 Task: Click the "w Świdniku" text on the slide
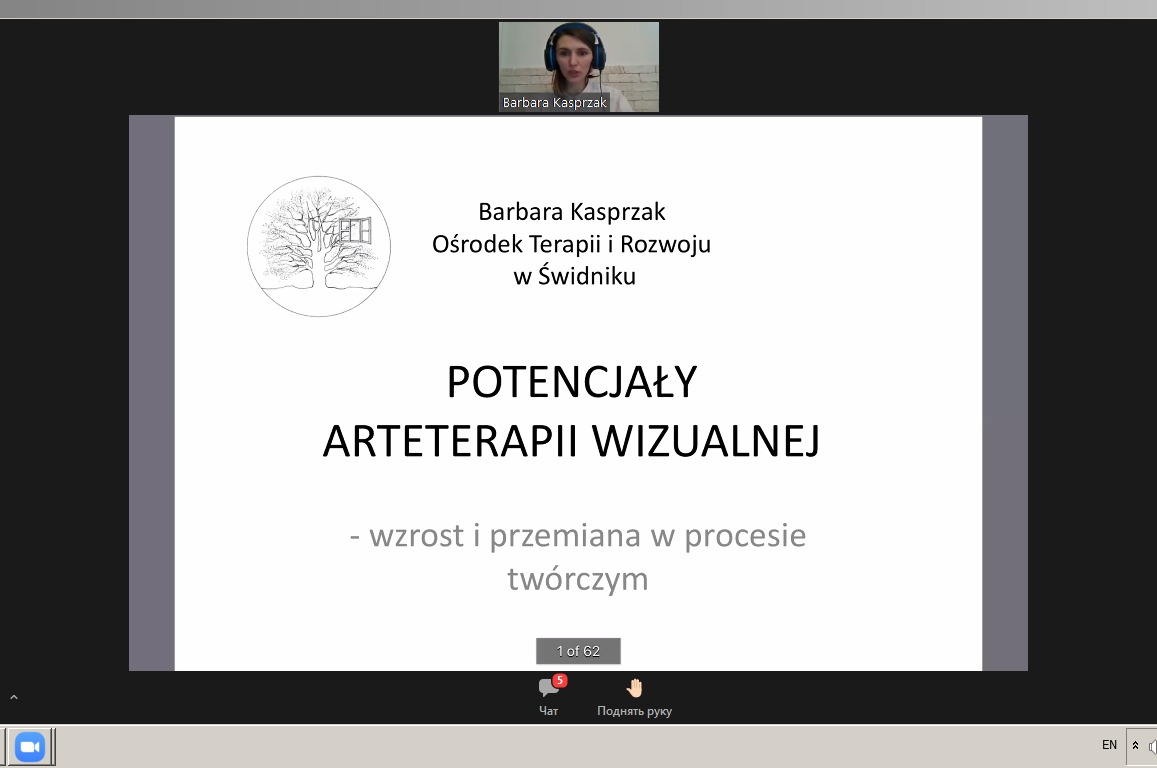pyautogui.click(x=574, y=277)
